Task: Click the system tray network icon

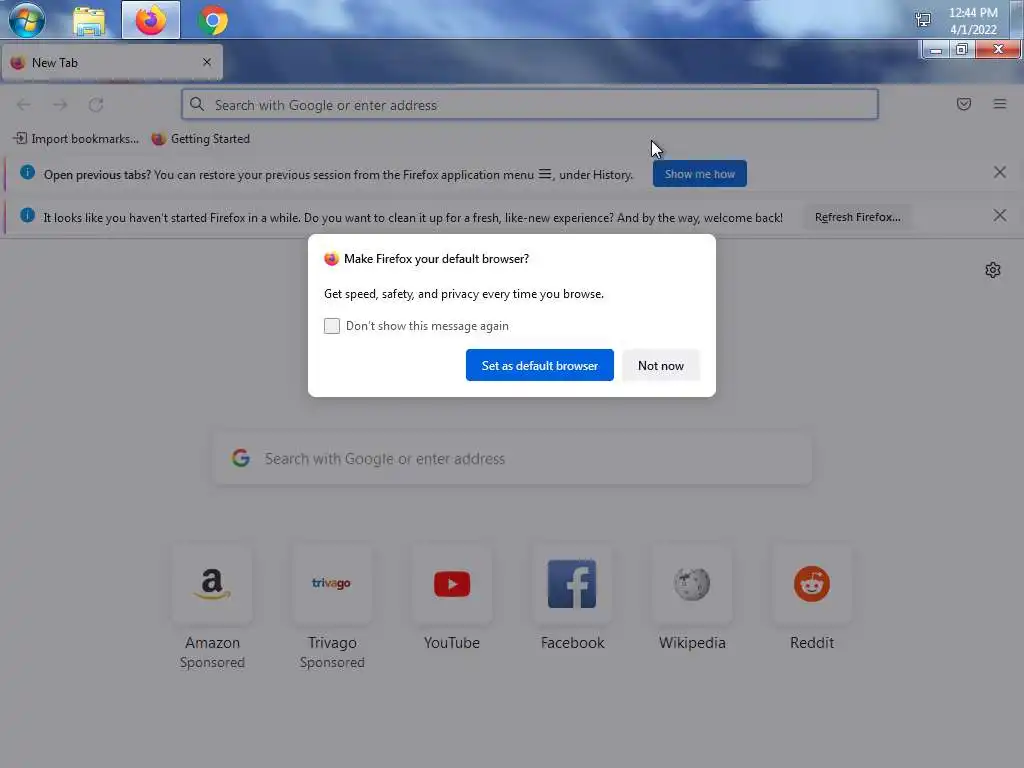Action: coord(923,20)
